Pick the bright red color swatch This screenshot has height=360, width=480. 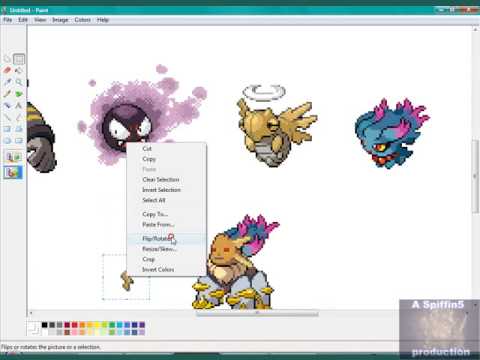(x=74, y=325)
